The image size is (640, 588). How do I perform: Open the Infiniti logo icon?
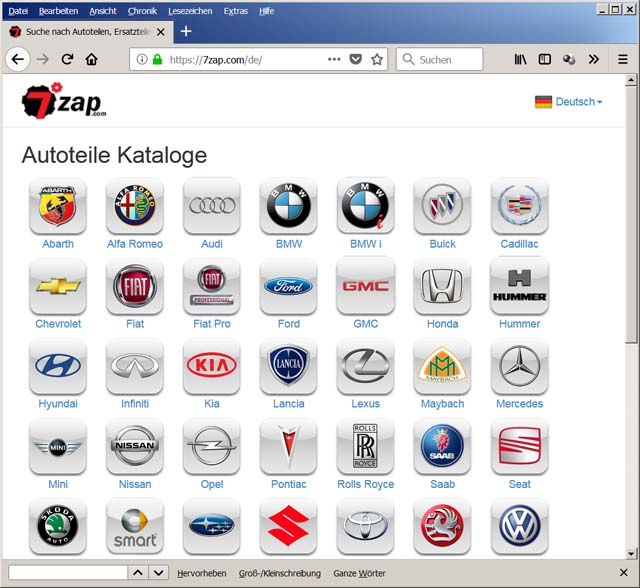[x=135, y=366]
